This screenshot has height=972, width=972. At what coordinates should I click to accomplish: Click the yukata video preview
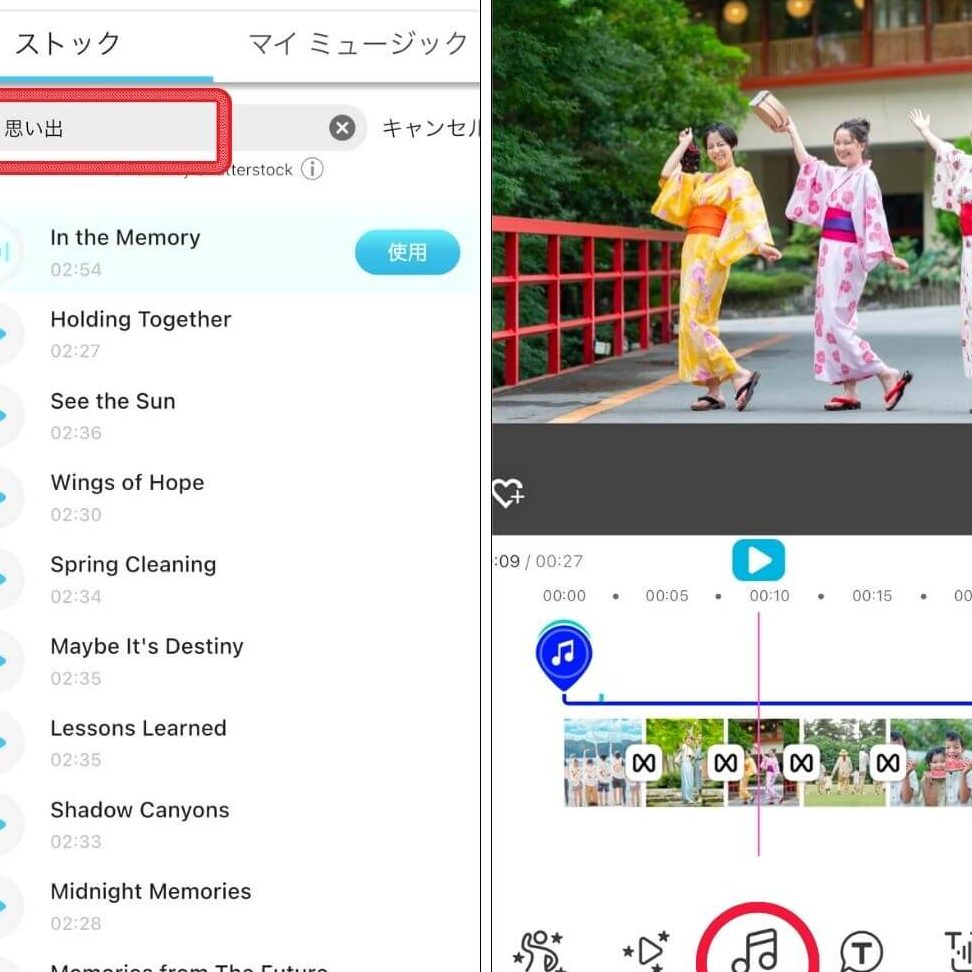tap(732, 211)
